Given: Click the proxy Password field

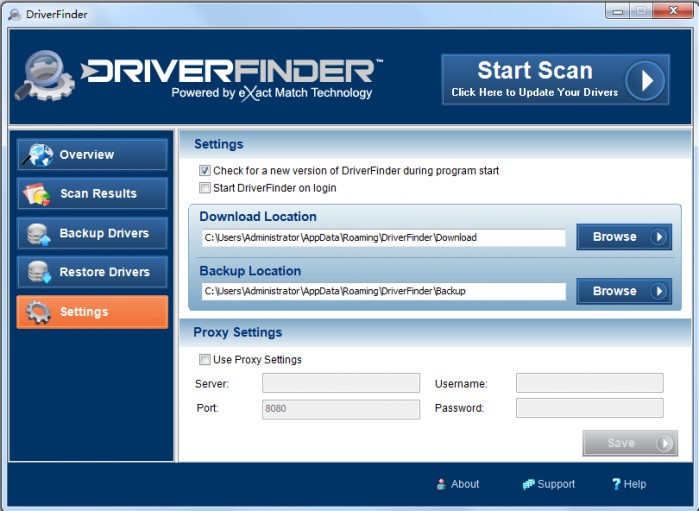Looking at the screenshot, I should click(x=590, y=408).
